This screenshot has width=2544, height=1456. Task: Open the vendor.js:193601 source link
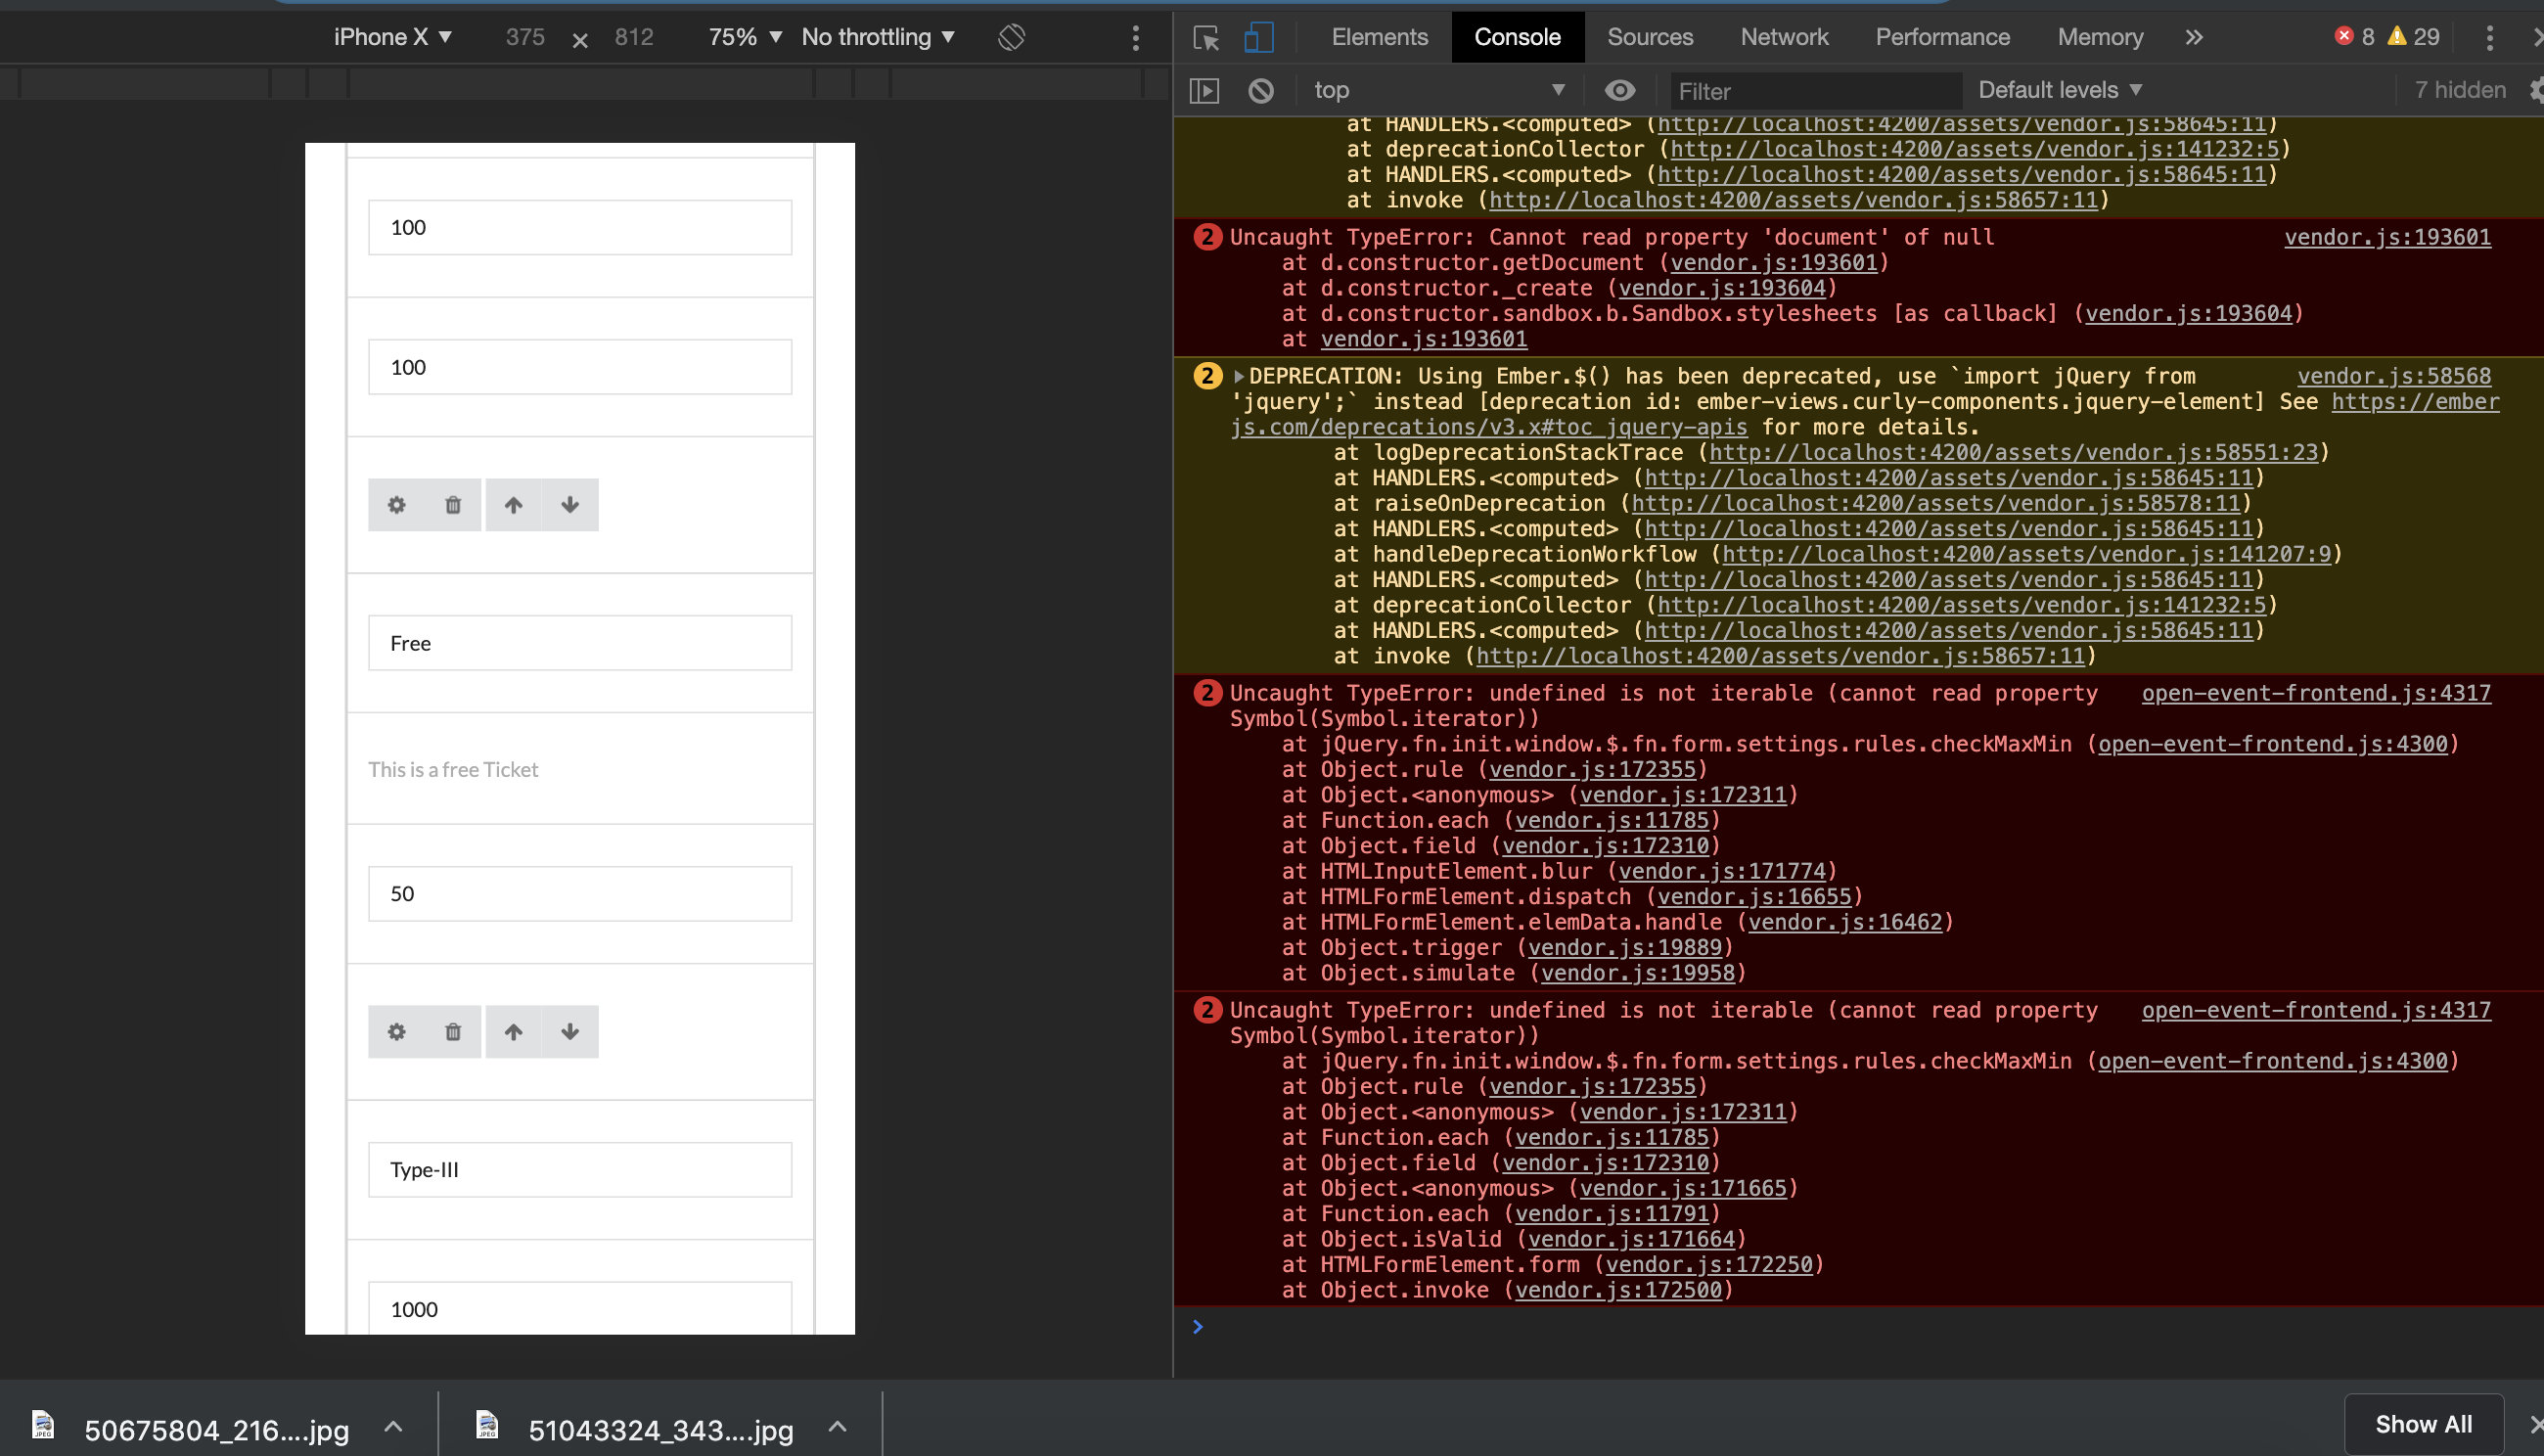pyautogui.click(x=2386, y=237)
